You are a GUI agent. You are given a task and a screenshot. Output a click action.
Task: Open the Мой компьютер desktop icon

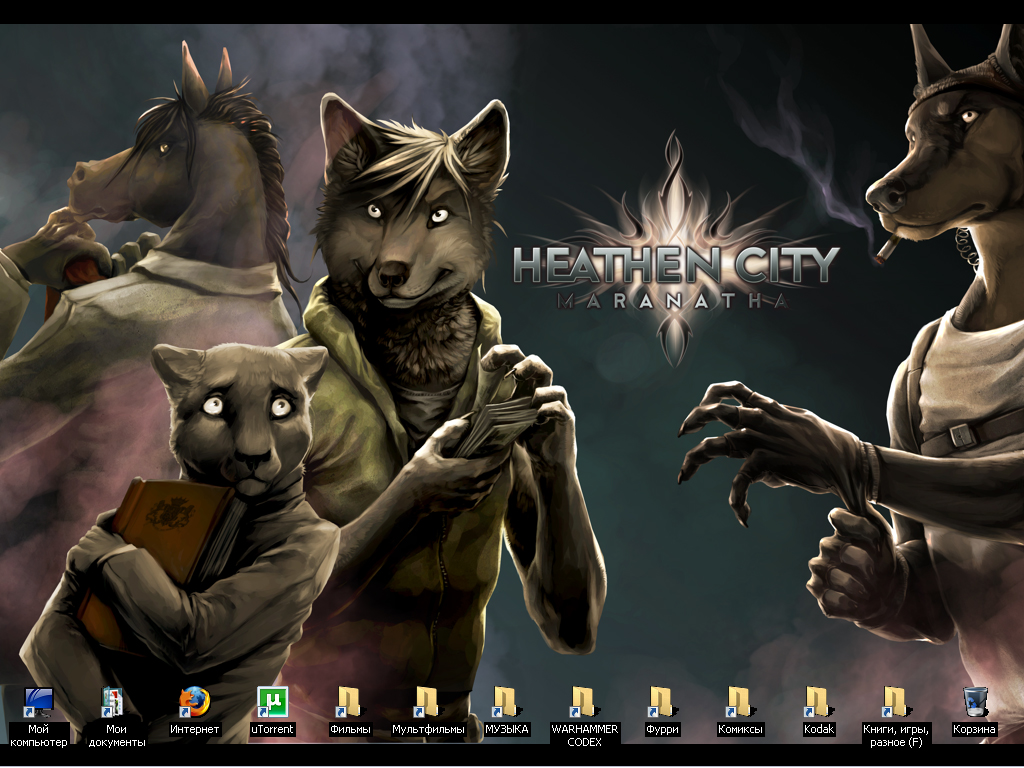point(38,703)
